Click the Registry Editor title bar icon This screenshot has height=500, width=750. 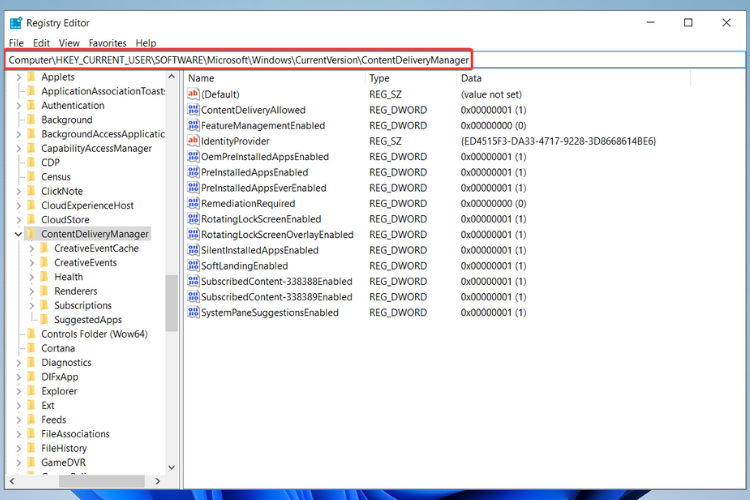(x=16, y=23)
